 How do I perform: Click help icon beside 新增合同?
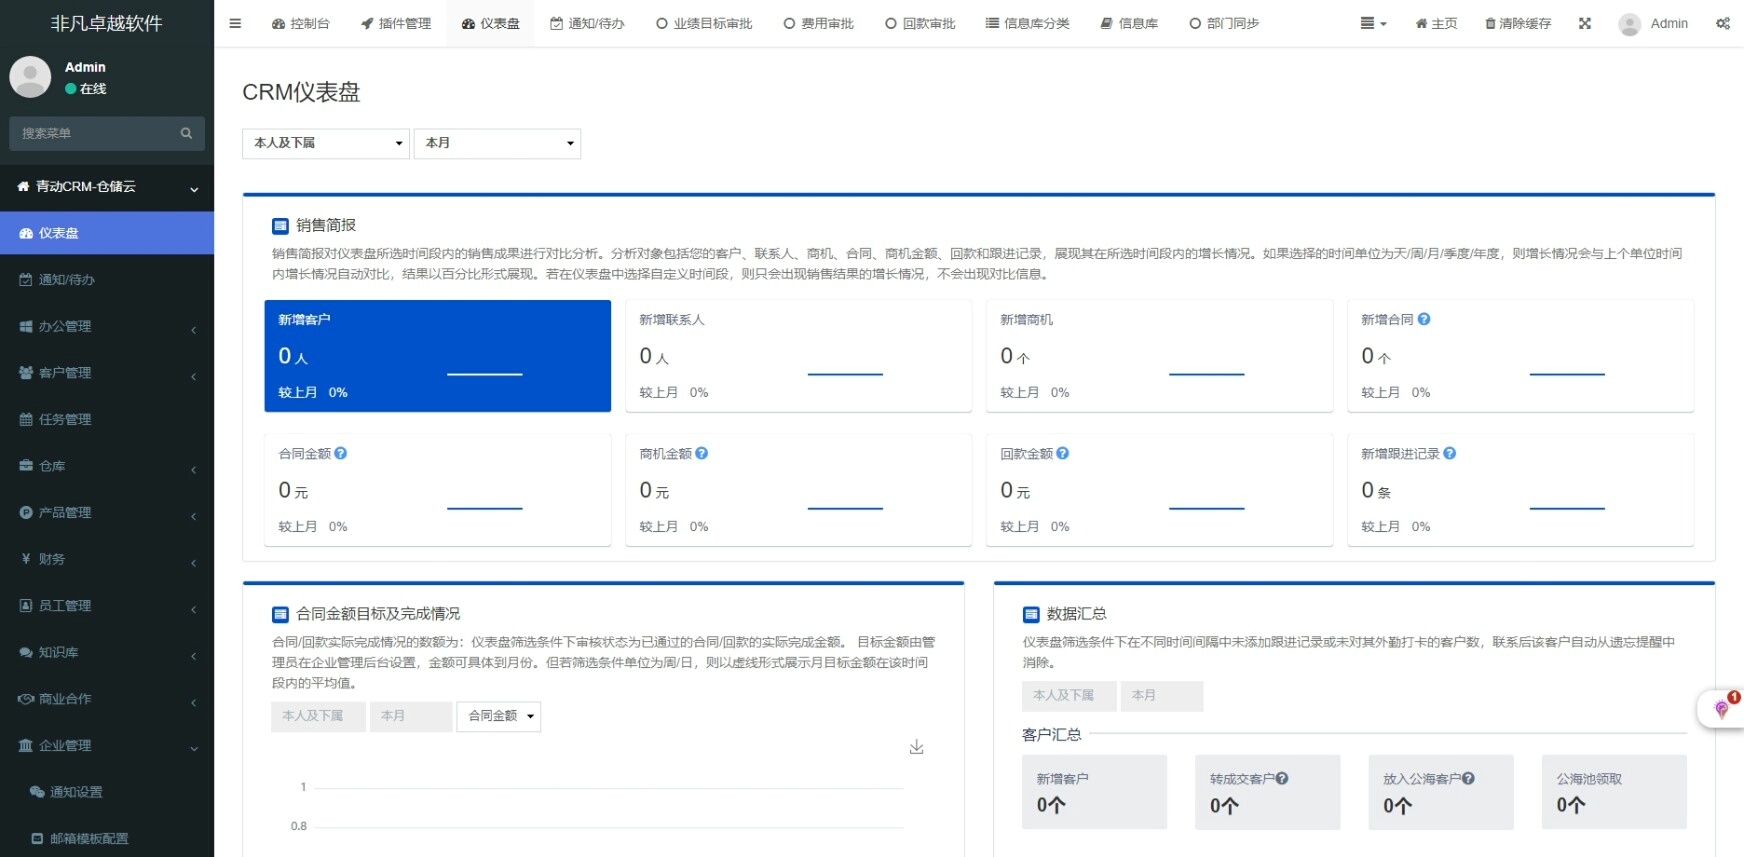(1424, 319)
